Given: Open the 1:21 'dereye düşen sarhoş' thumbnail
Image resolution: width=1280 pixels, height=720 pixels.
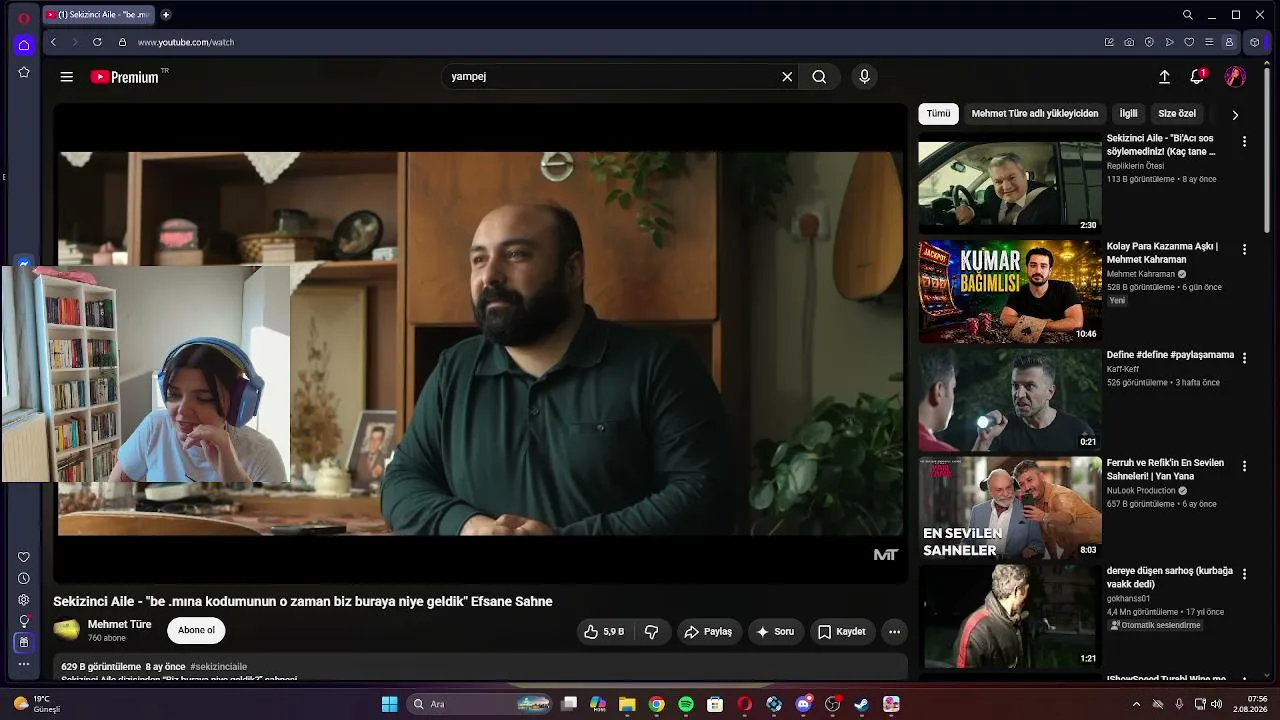Looking at the screenshot, I should [x=1010, y=616].
